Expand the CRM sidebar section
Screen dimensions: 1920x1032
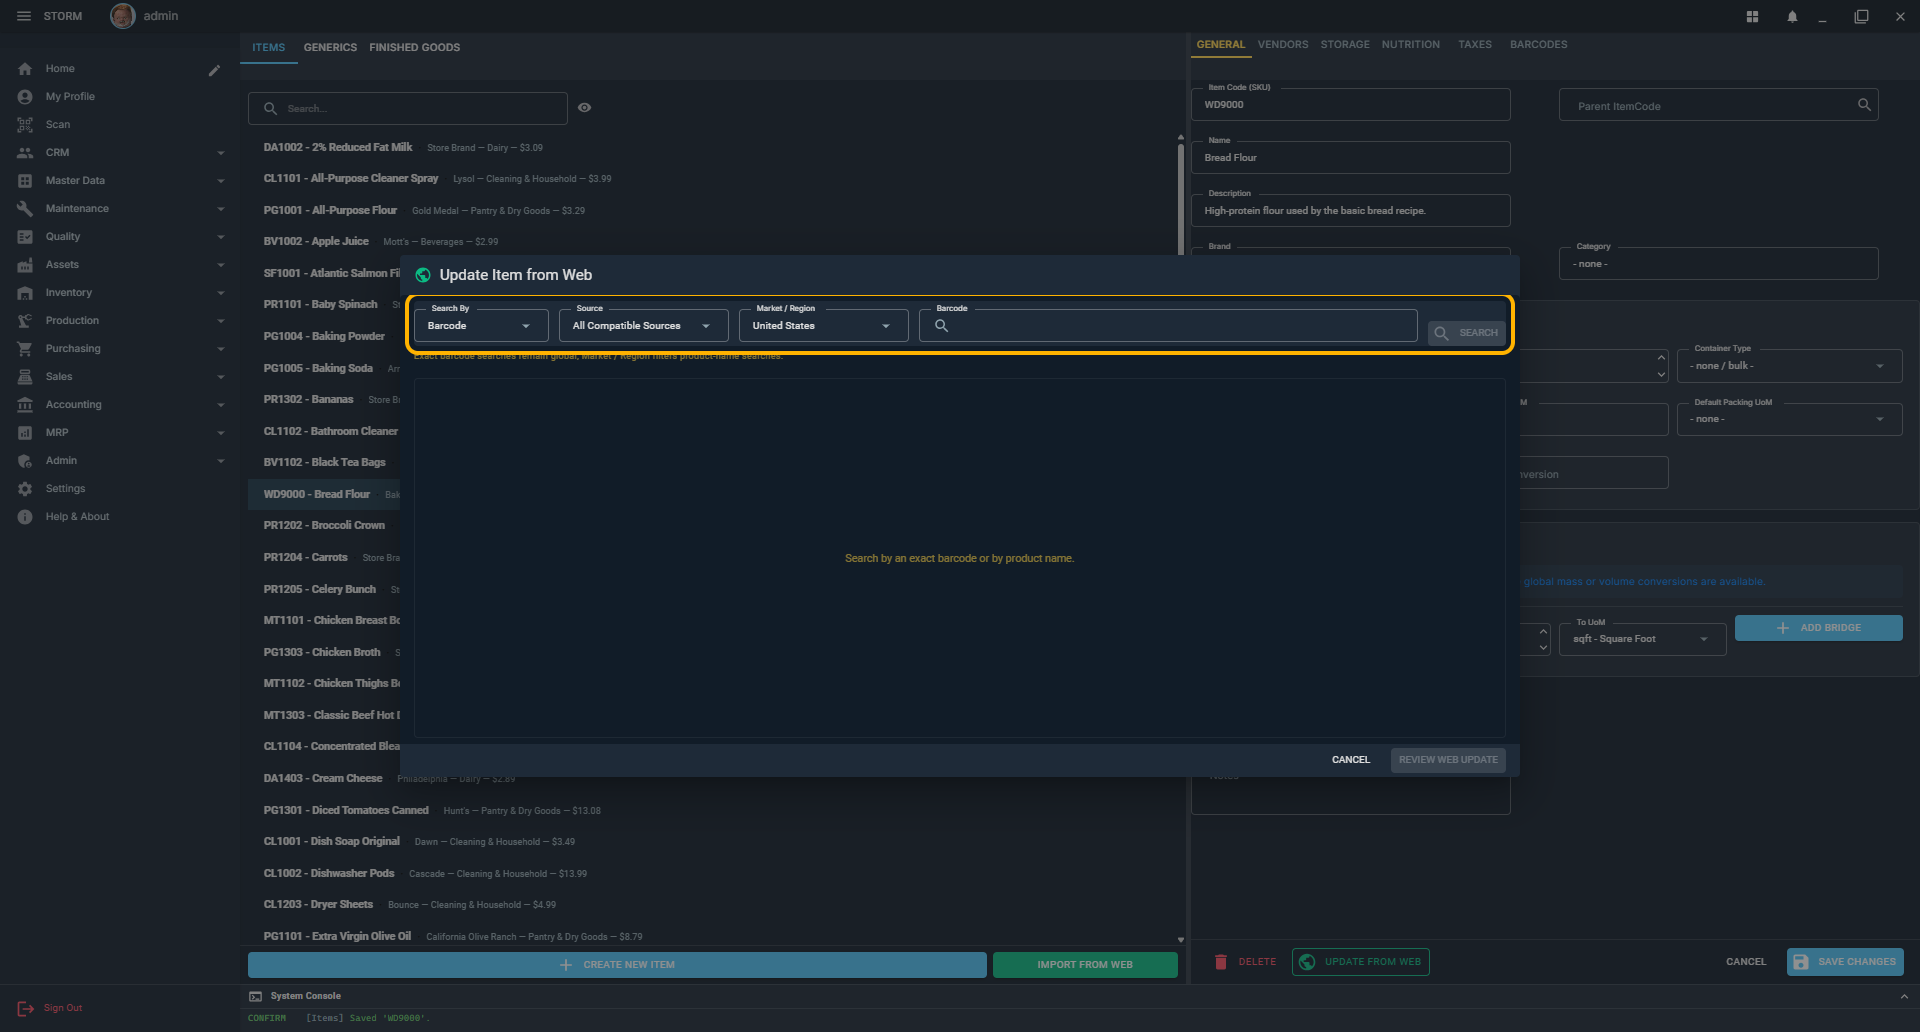coord(221,153)
